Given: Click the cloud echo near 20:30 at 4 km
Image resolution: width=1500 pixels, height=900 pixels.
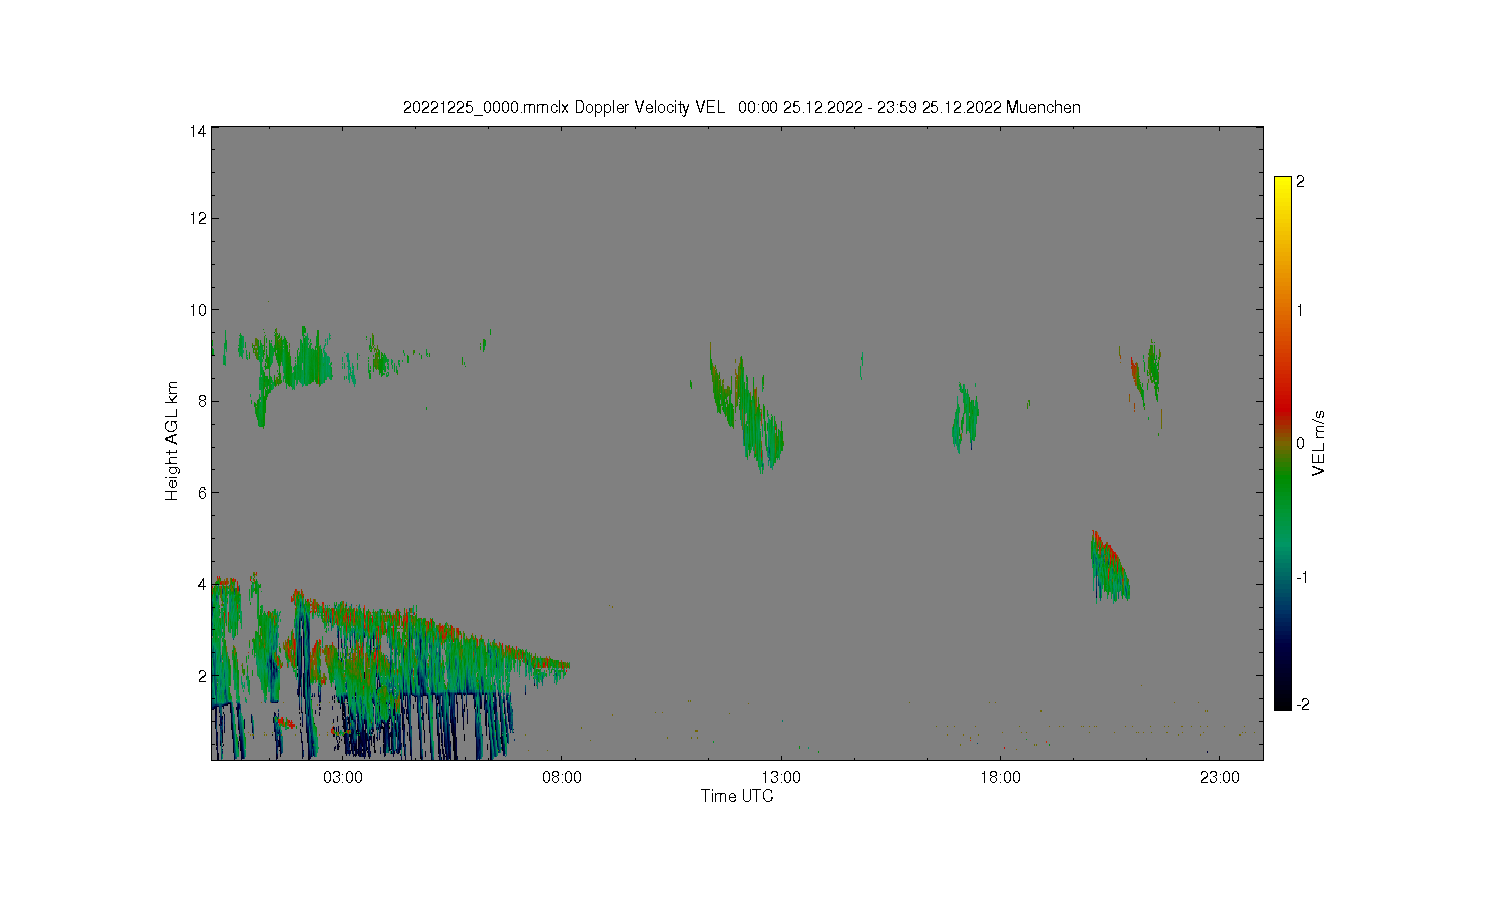Looking at the screenshot, I should [1109, 568].
